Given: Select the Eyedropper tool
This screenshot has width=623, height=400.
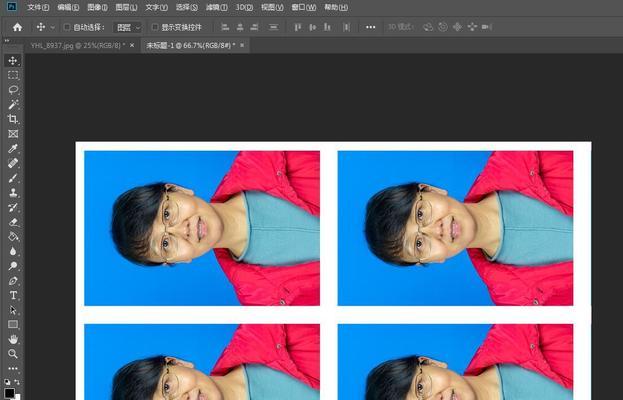Looking at the screenshot, I should (13, 149).
